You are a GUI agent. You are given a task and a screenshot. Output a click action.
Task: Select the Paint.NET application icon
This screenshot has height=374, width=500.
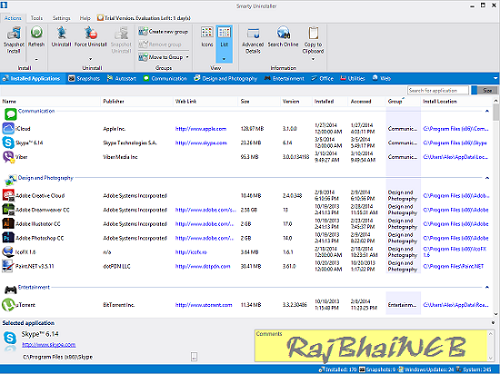point(8,266)
